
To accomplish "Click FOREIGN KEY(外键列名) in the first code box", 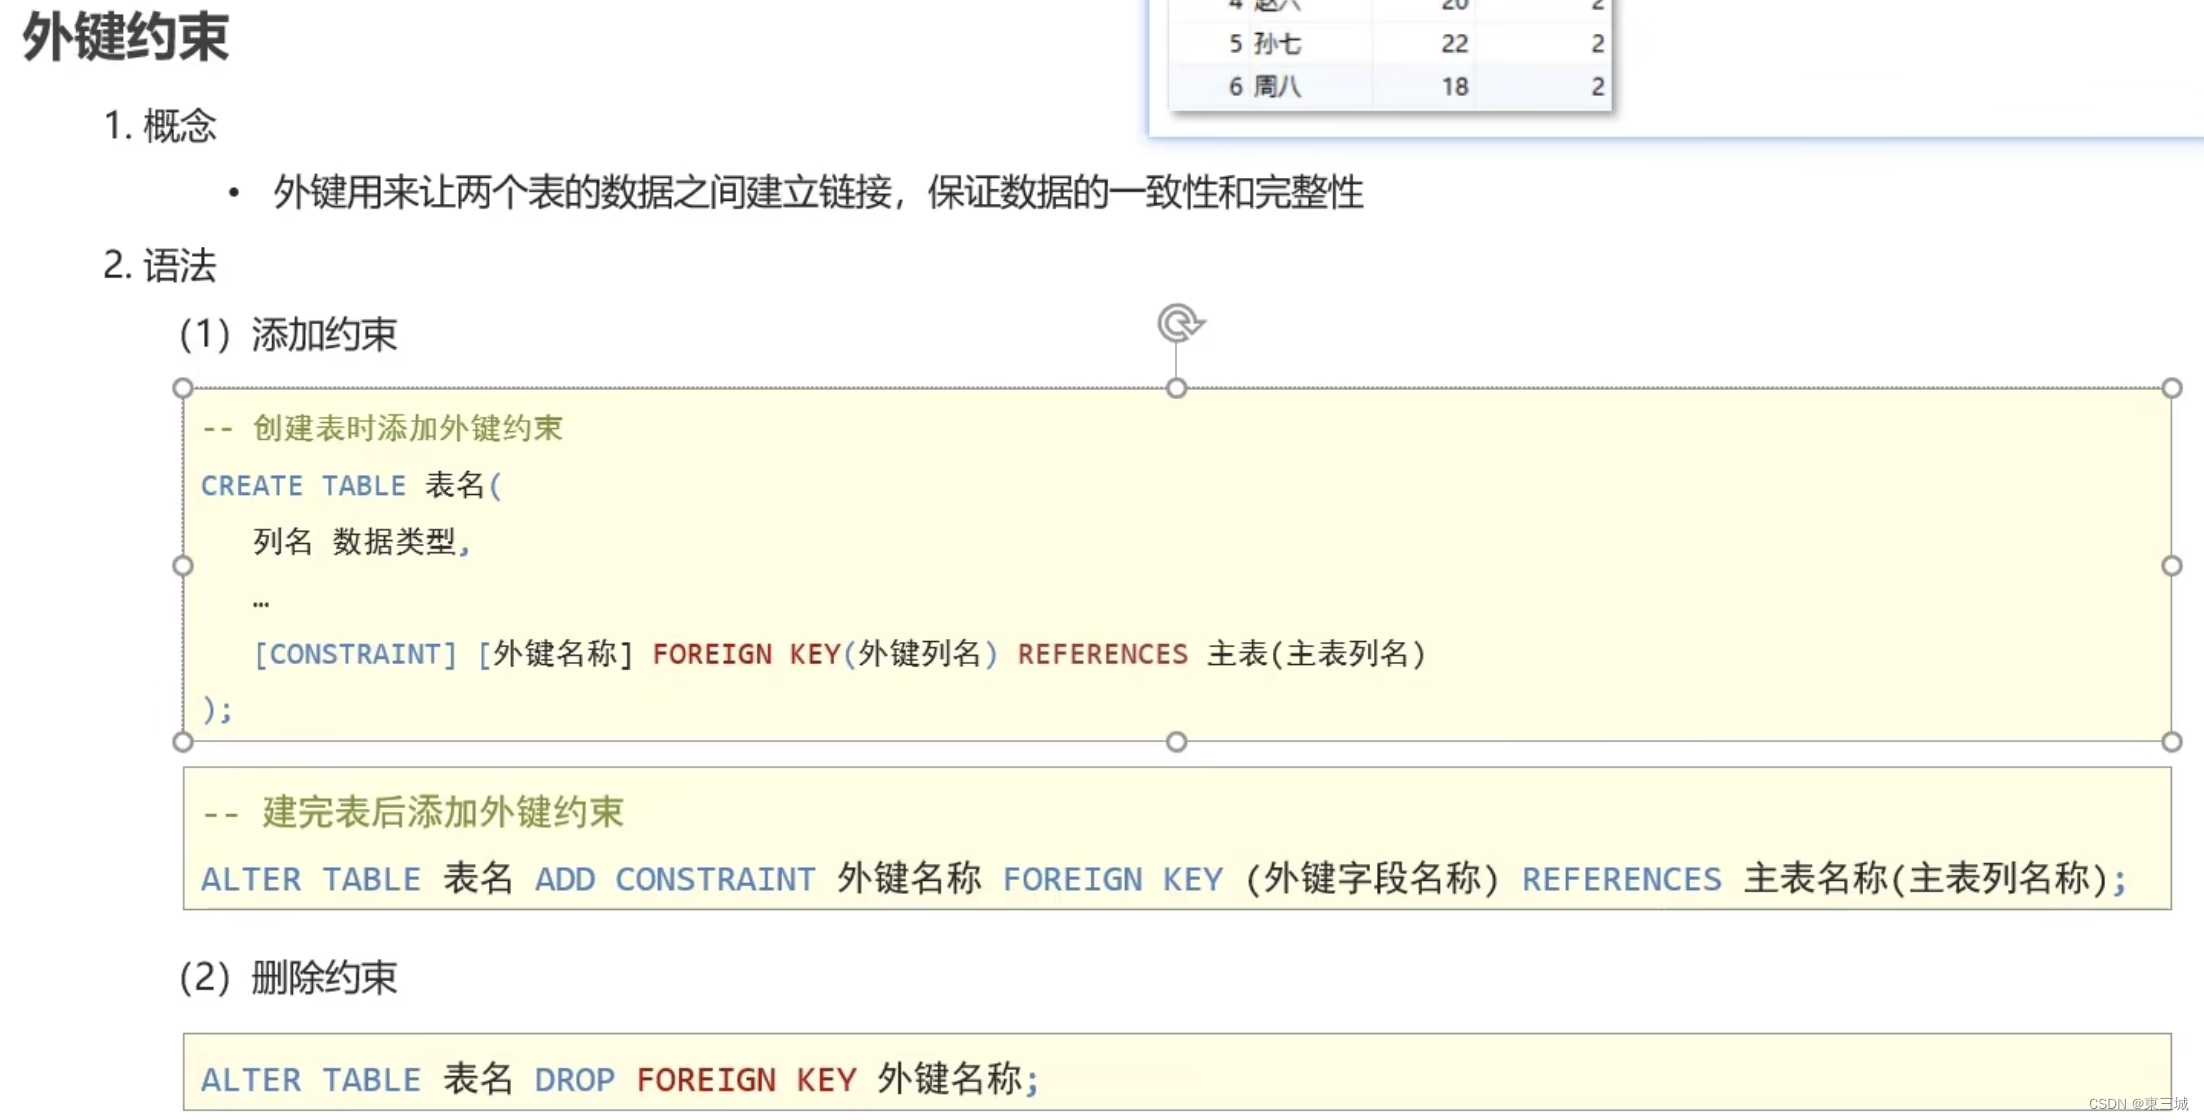I will [x=825, y=654].
